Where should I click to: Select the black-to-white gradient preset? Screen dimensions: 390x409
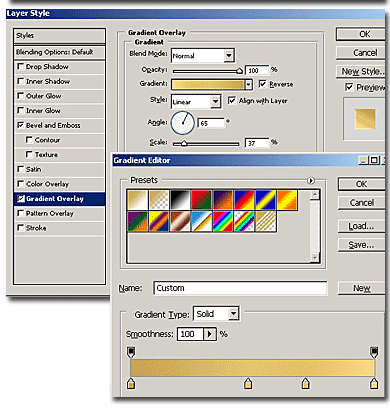click(x=180, y=200)
